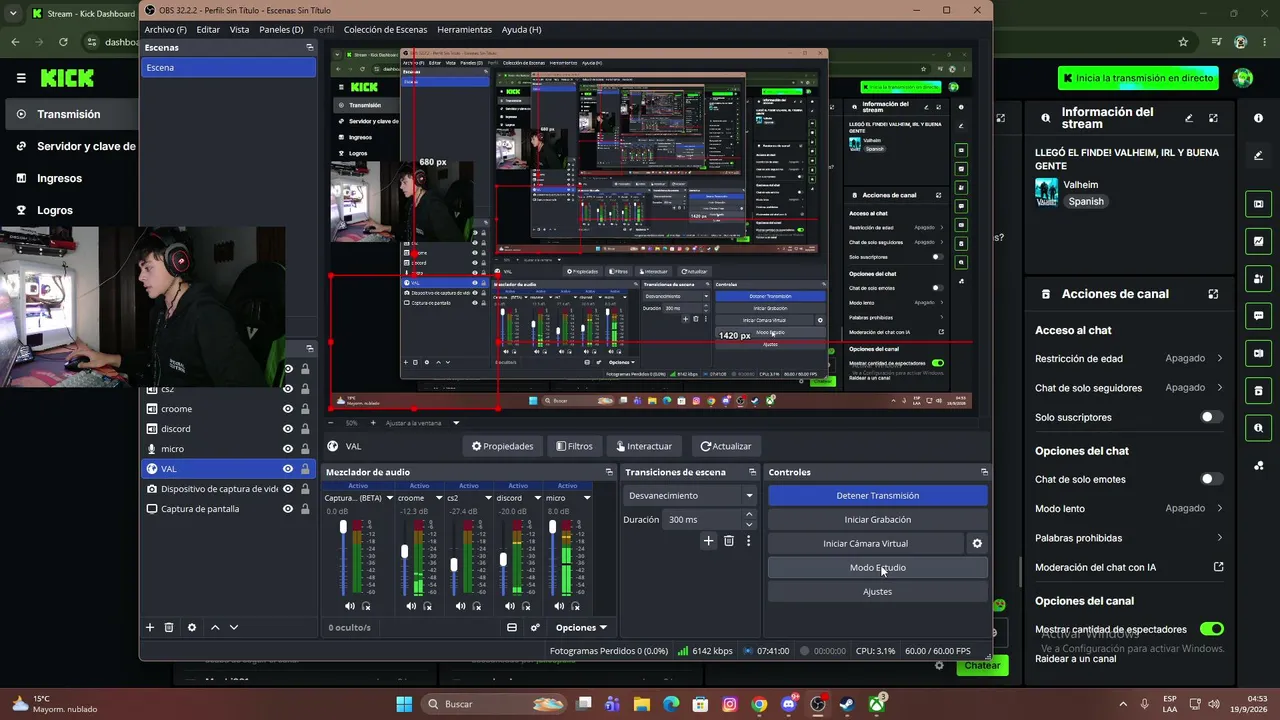Adjust the micro channel volume fader
This screenshot has height=720, width=1280.
[552, 527]
